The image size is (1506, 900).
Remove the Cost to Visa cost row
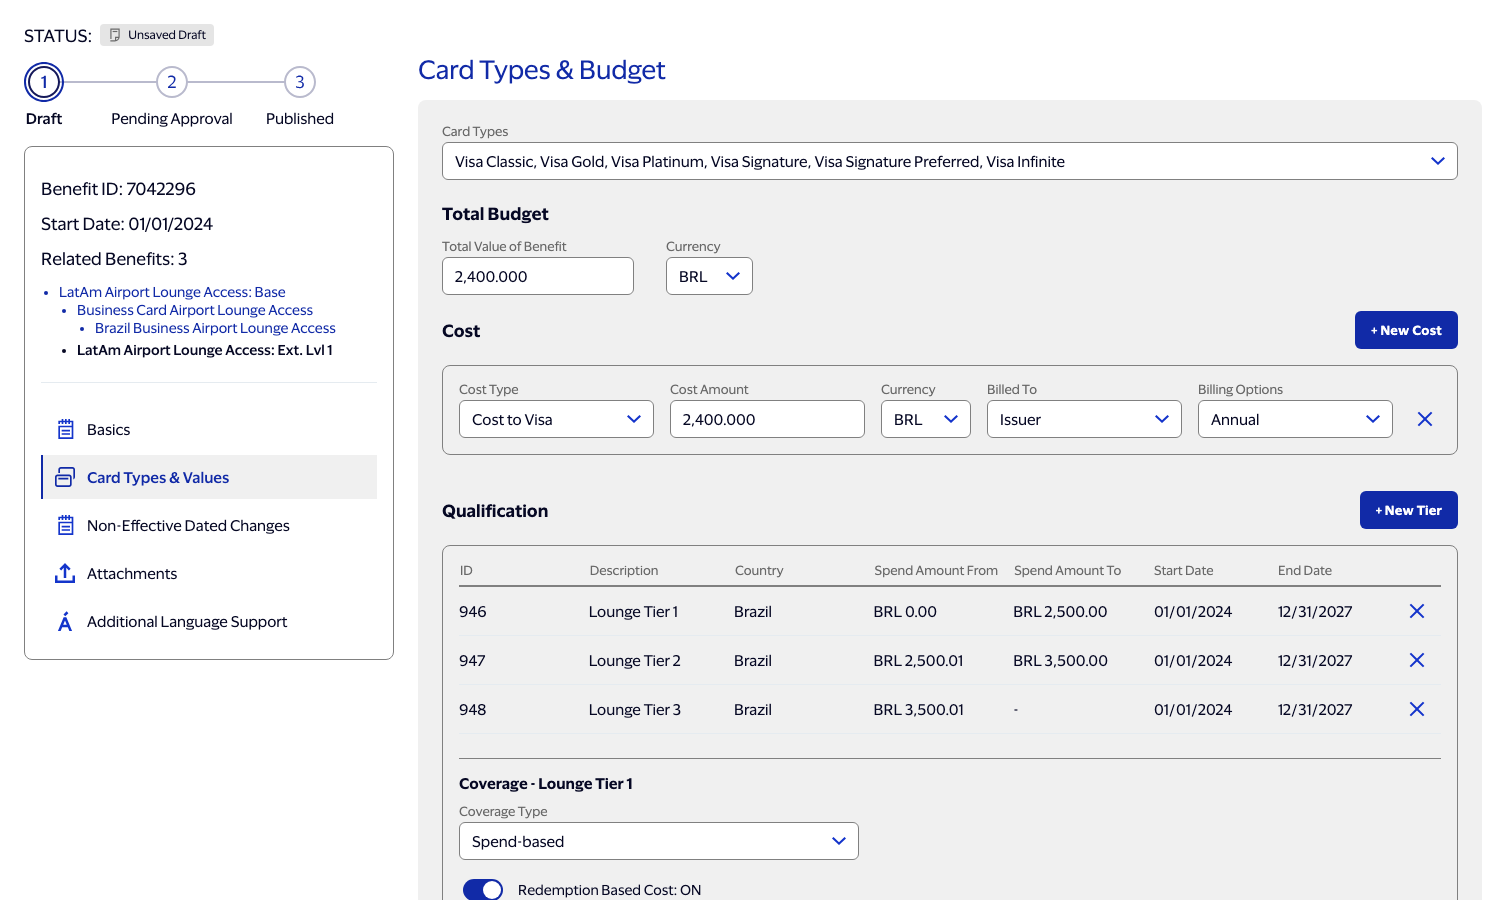[x=1425, y=419]
